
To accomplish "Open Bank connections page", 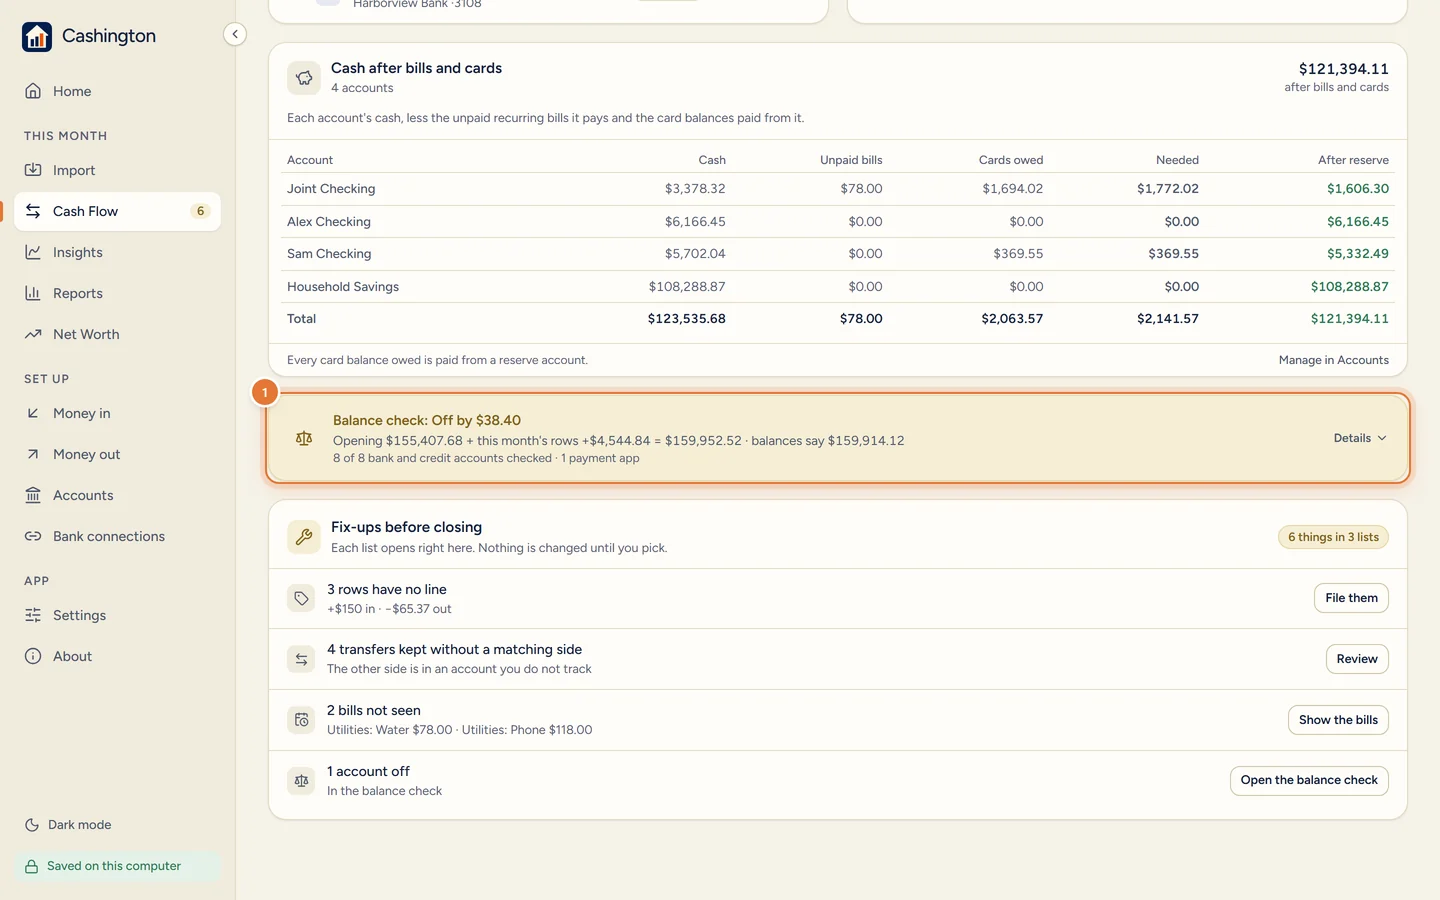I will pyautogui.click(x=118, y=536).
